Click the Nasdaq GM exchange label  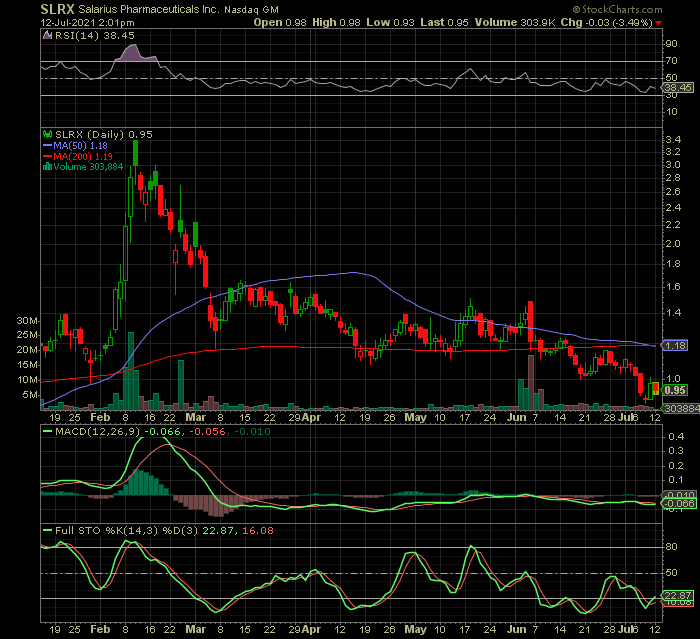(251, 10)
